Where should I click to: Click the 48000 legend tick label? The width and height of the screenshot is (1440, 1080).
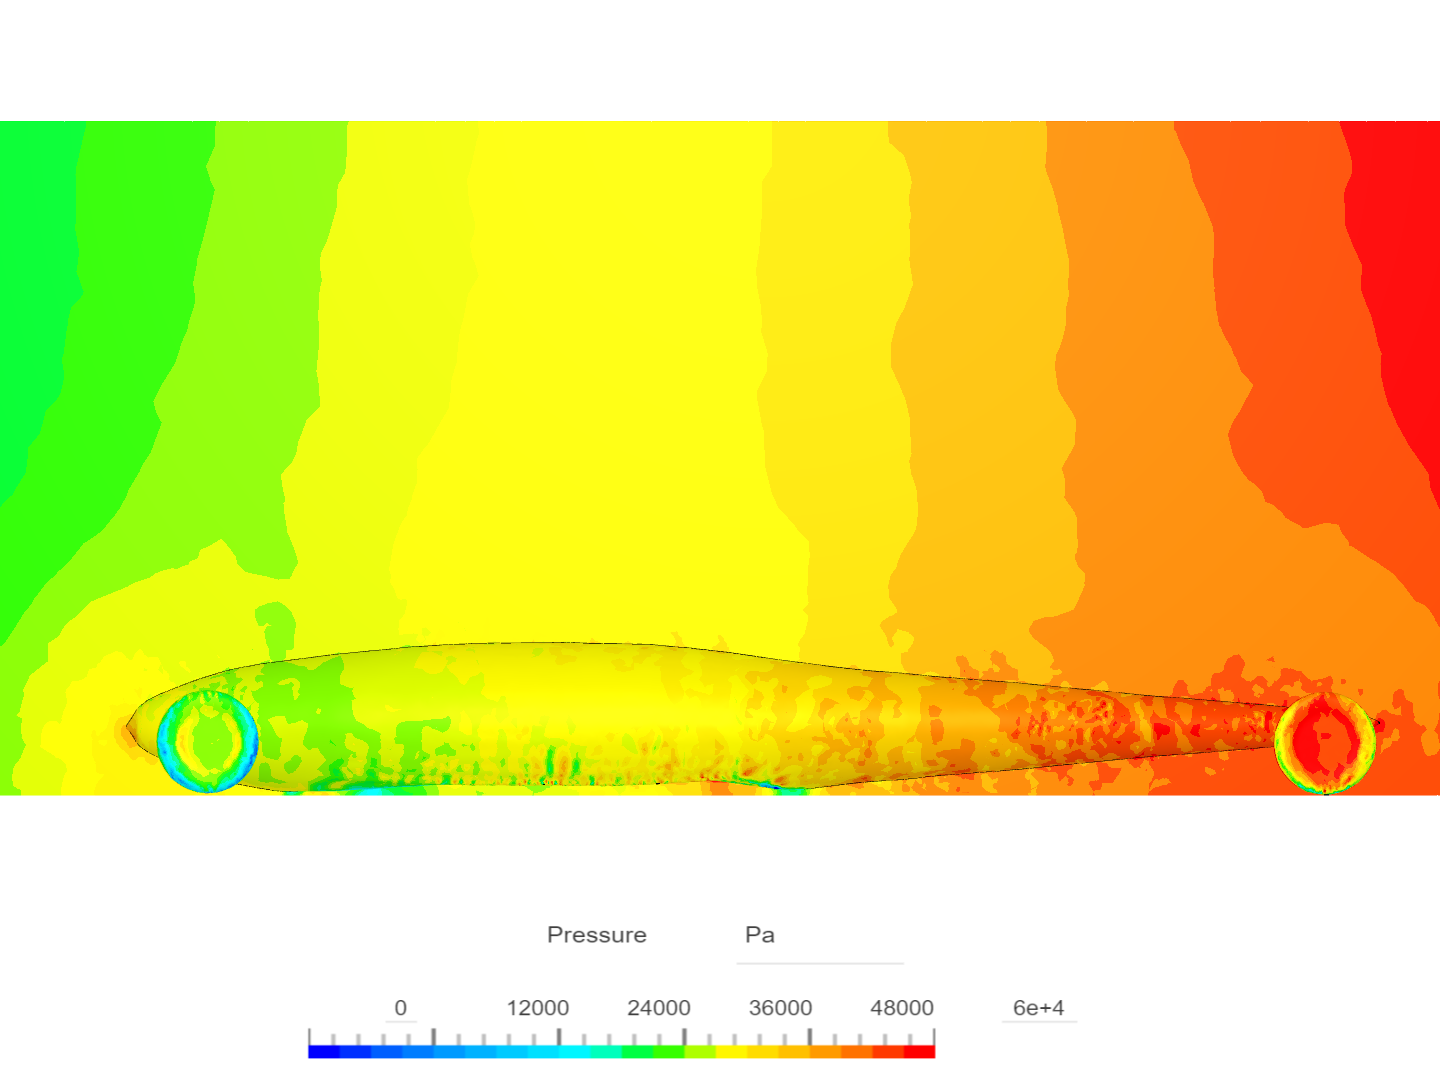tap(902, 1008)
